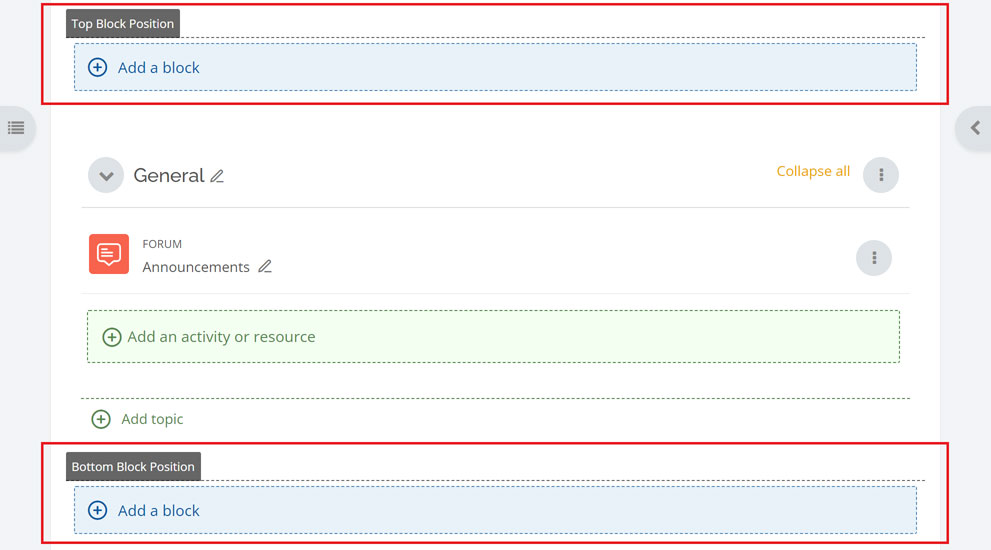Click the Add topic link
The width and height of the screenshot is (991, 550).
point(152,419)
